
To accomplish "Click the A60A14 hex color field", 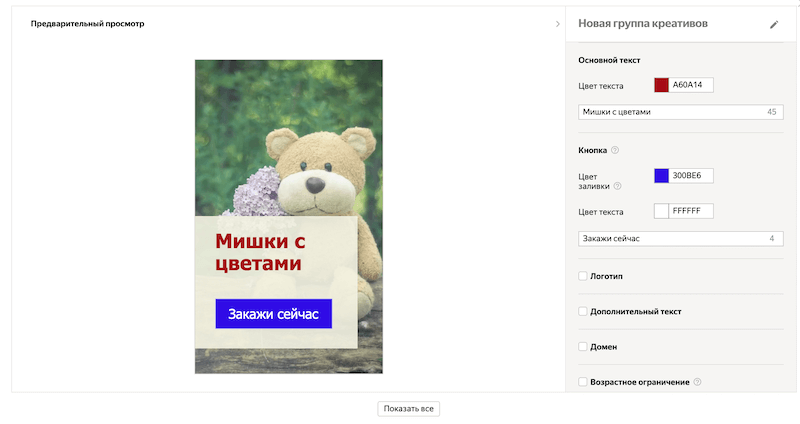I will point(692,85).
